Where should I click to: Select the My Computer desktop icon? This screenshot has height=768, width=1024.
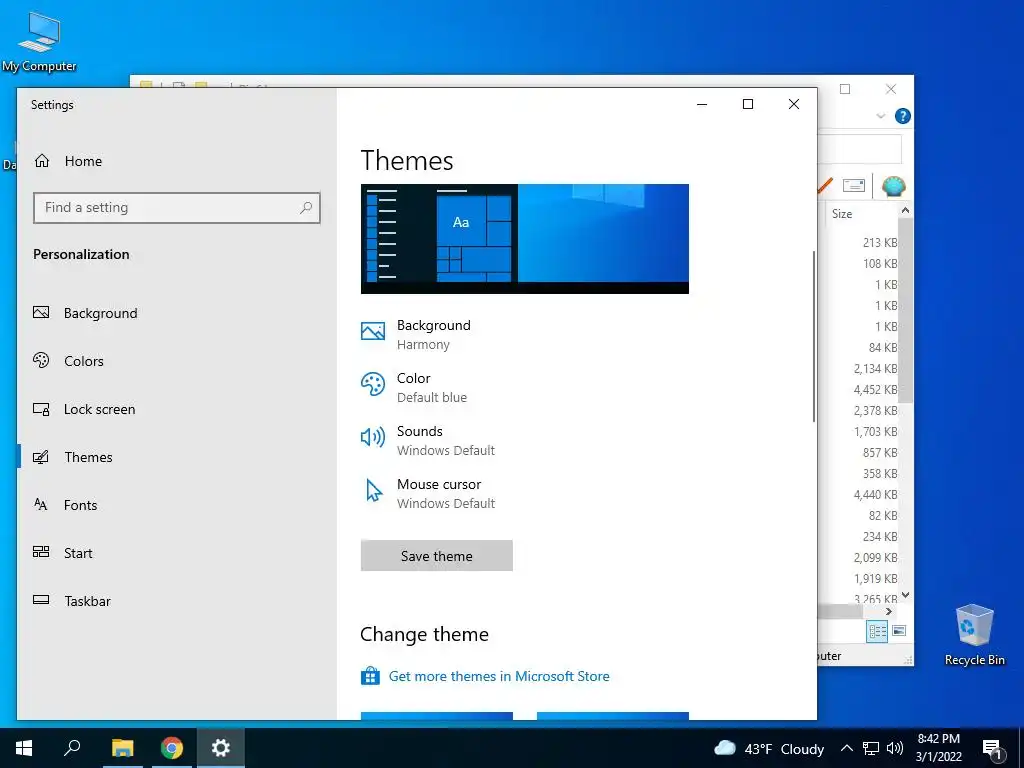pos(39,42)
